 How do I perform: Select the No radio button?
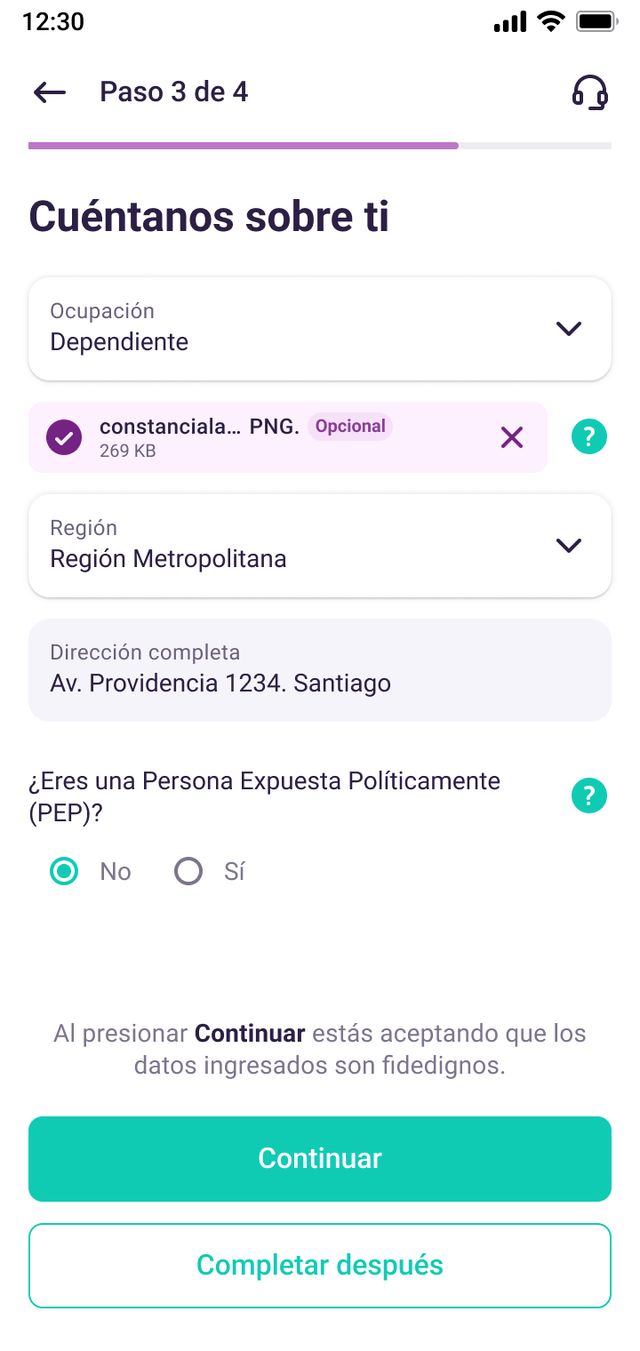pyautogui.click(x=65, y=872)
